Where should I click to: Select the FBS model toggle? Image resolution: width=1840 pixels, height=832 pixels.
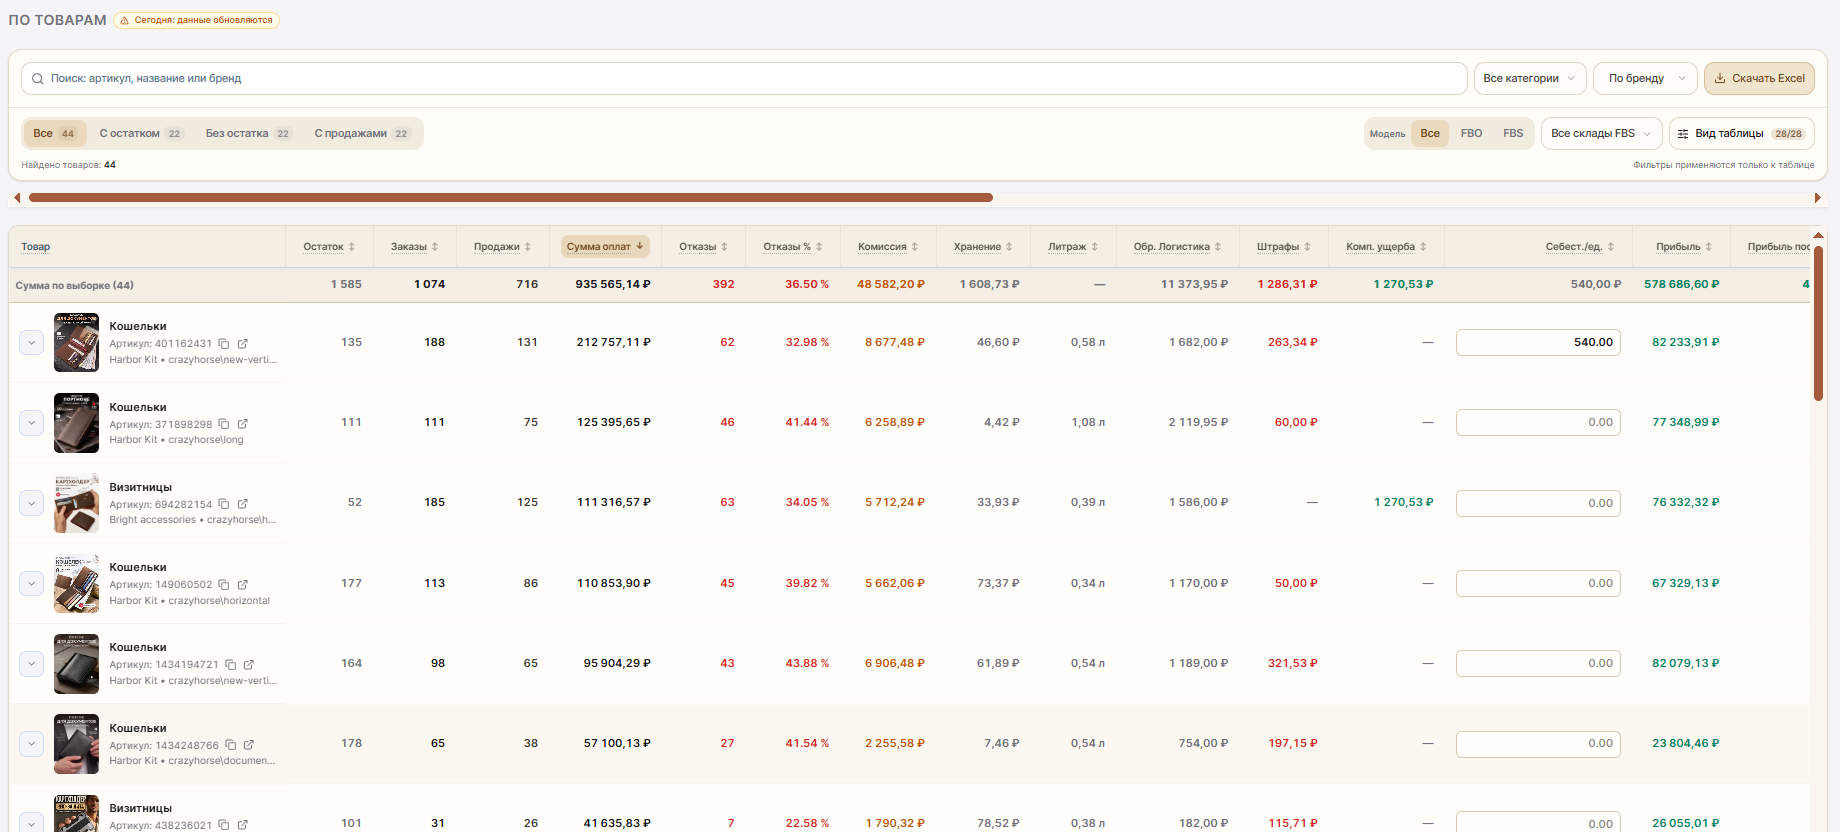[x=1513, y=133]
